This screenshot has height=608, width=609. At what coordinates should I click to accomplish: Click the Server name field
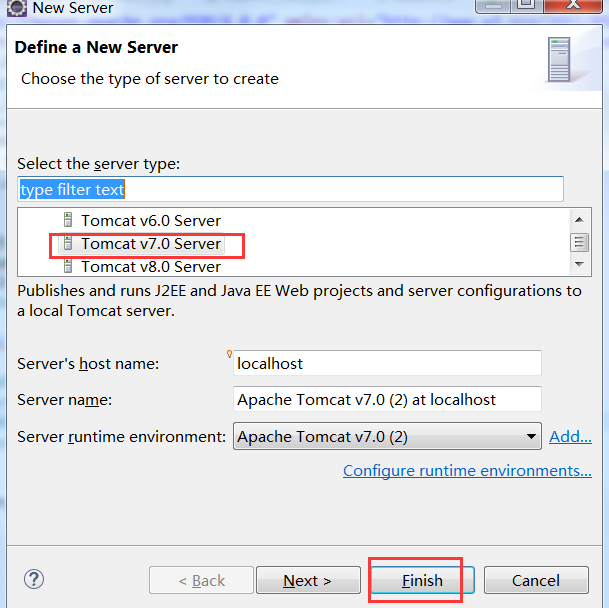387,399
